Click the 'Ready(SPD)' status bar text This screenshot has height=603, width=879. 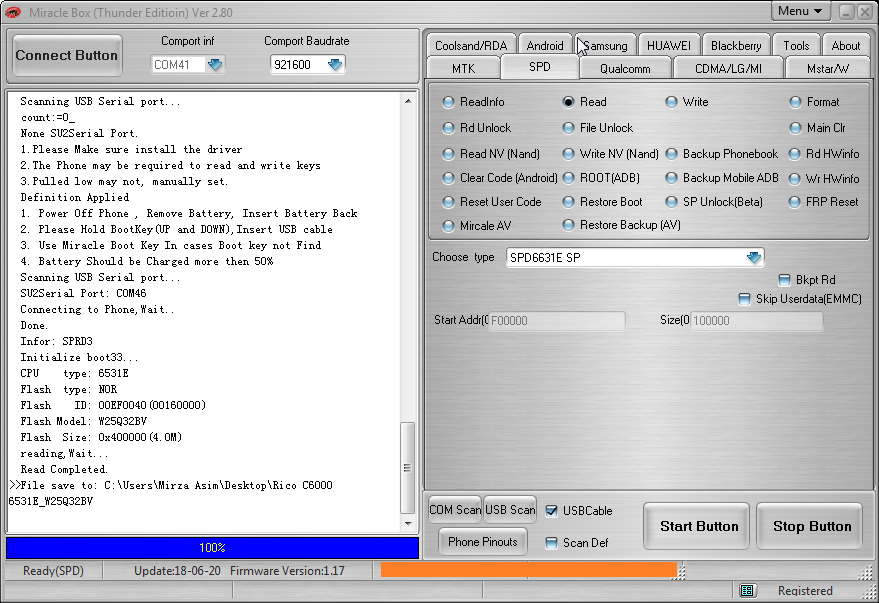(x=53, y=570)
